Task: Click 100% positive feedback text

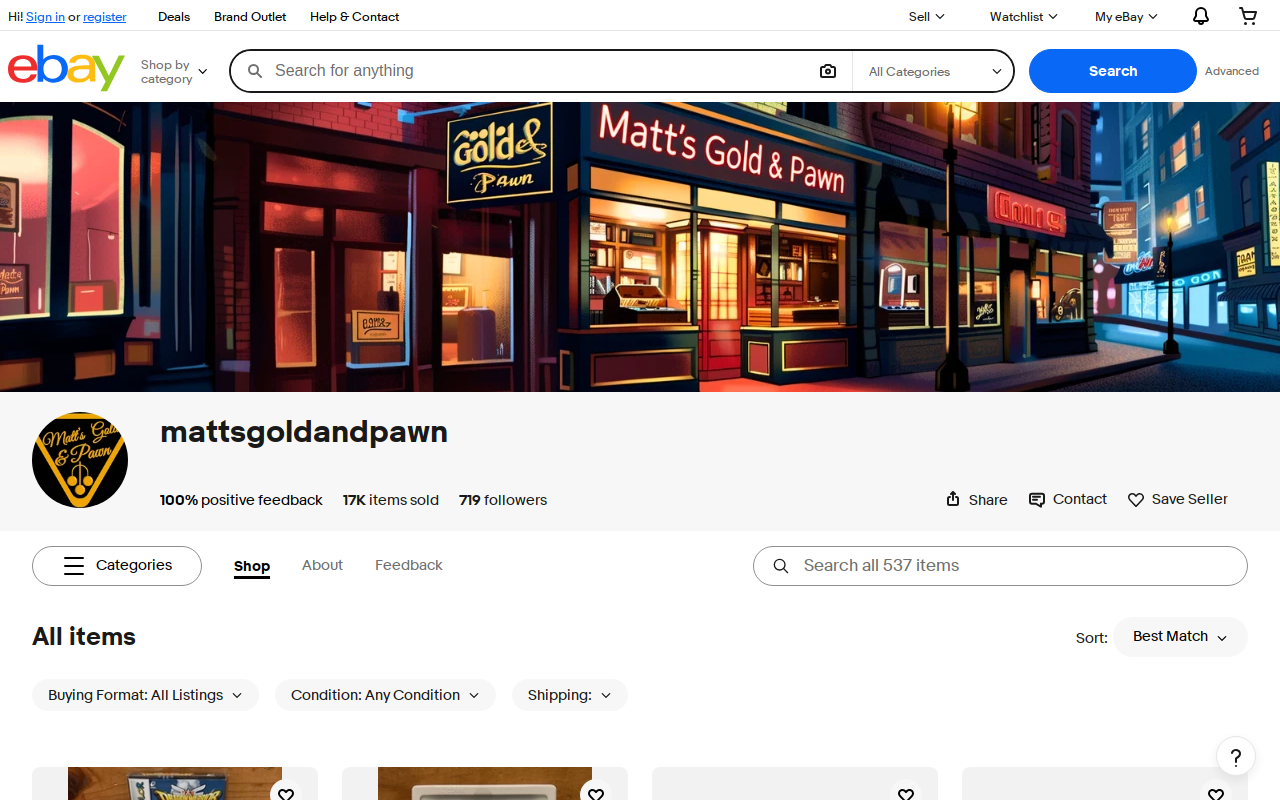Action: pos(241,500)
